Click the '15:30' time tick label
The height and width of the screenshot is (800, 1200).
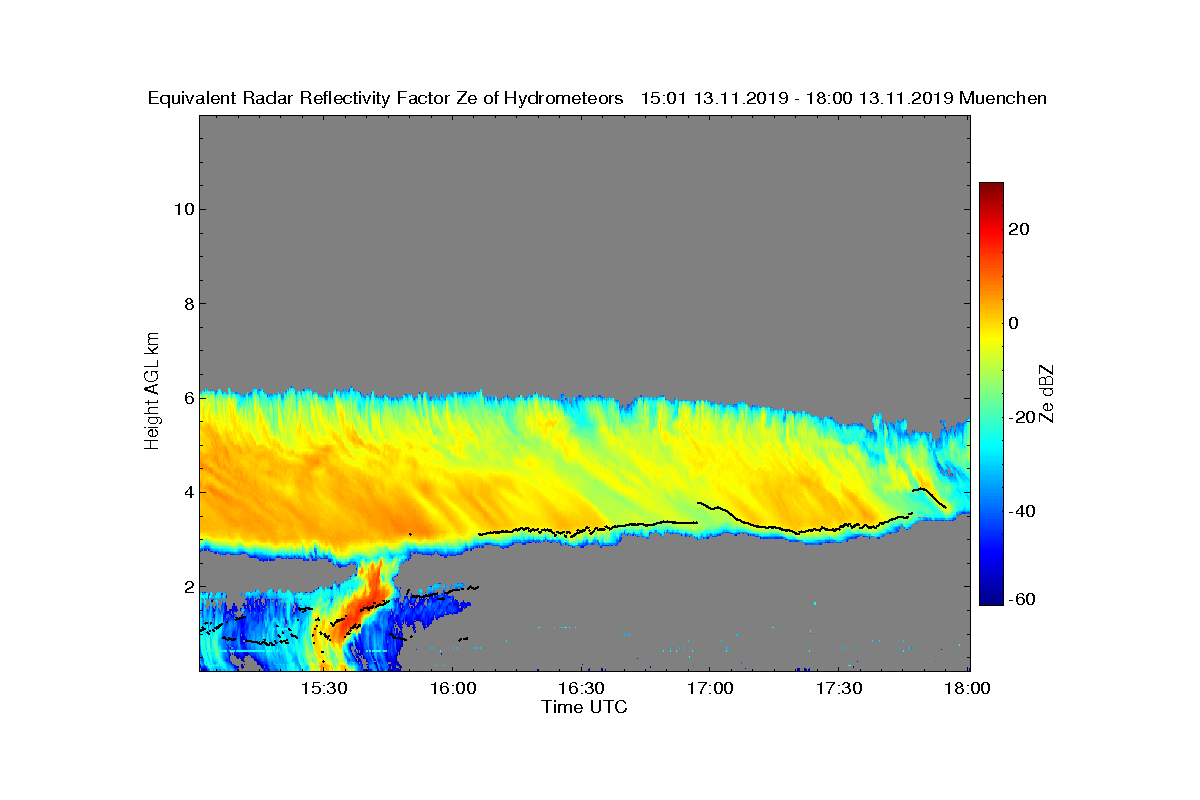[x=324, y=689]
